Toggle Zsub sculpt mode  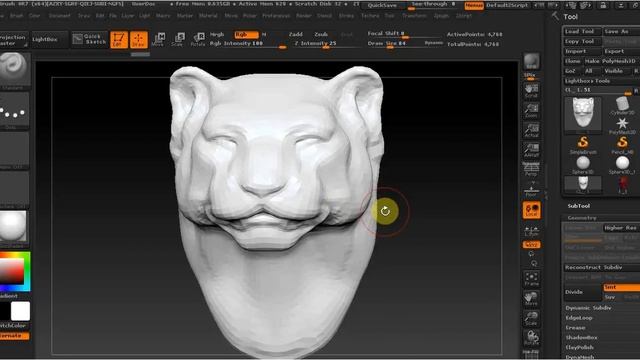(321, 34)
